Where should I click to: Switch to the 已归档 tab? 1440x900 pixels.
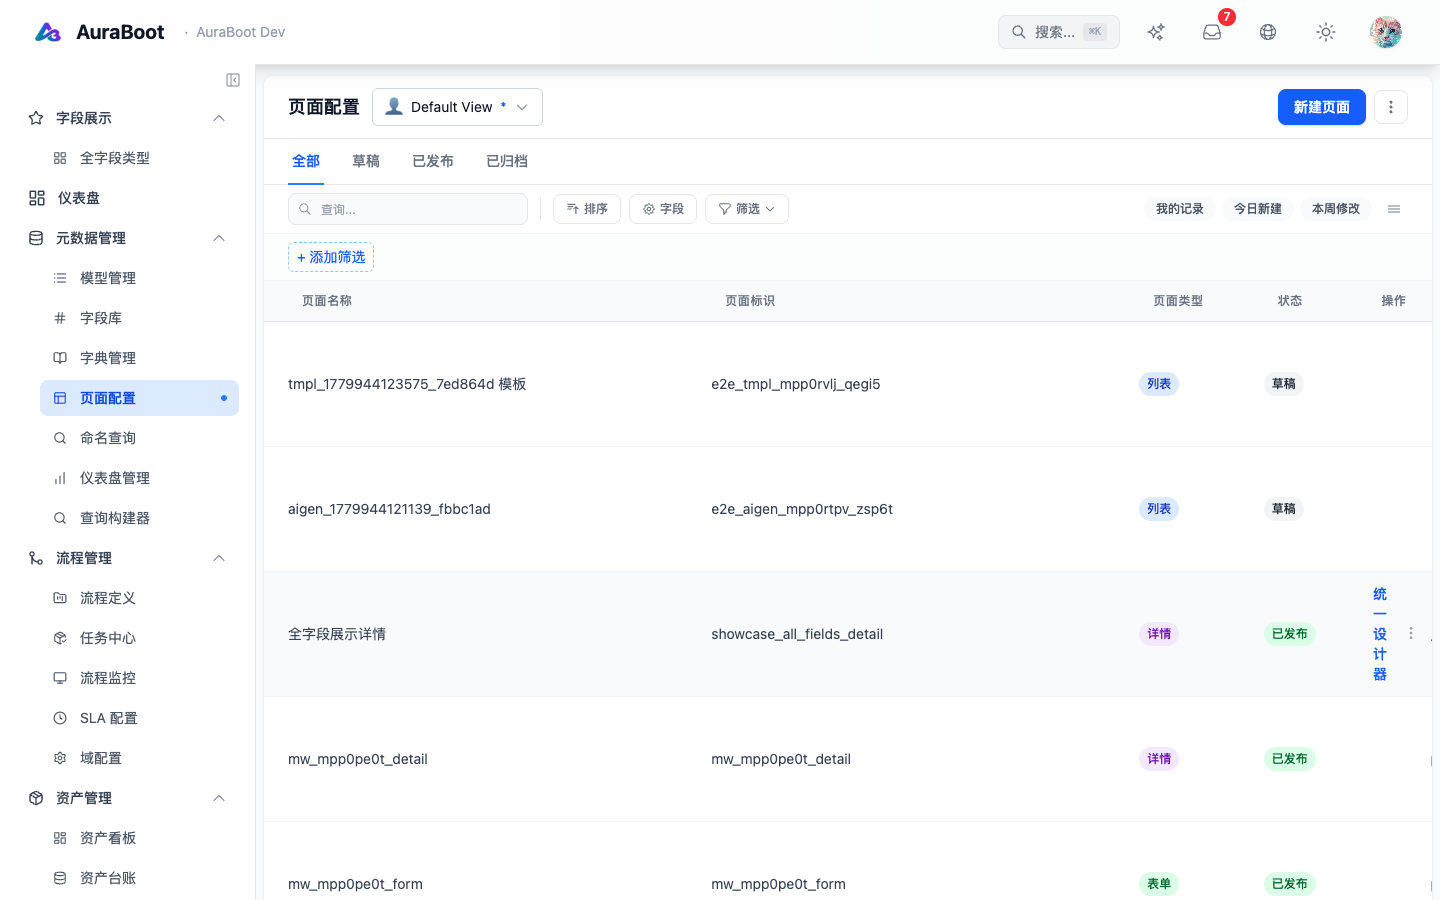click(x=507, y=161)
